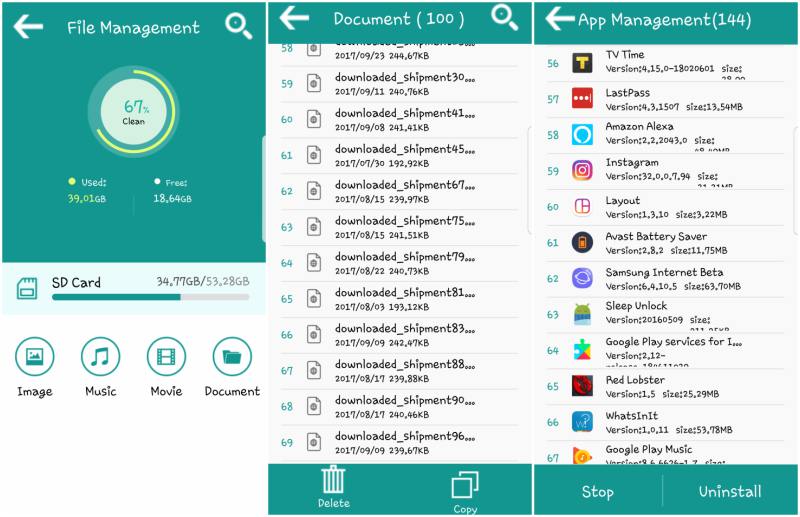Tap file icon of document 59
800x517 pixels.
(314, 84)
